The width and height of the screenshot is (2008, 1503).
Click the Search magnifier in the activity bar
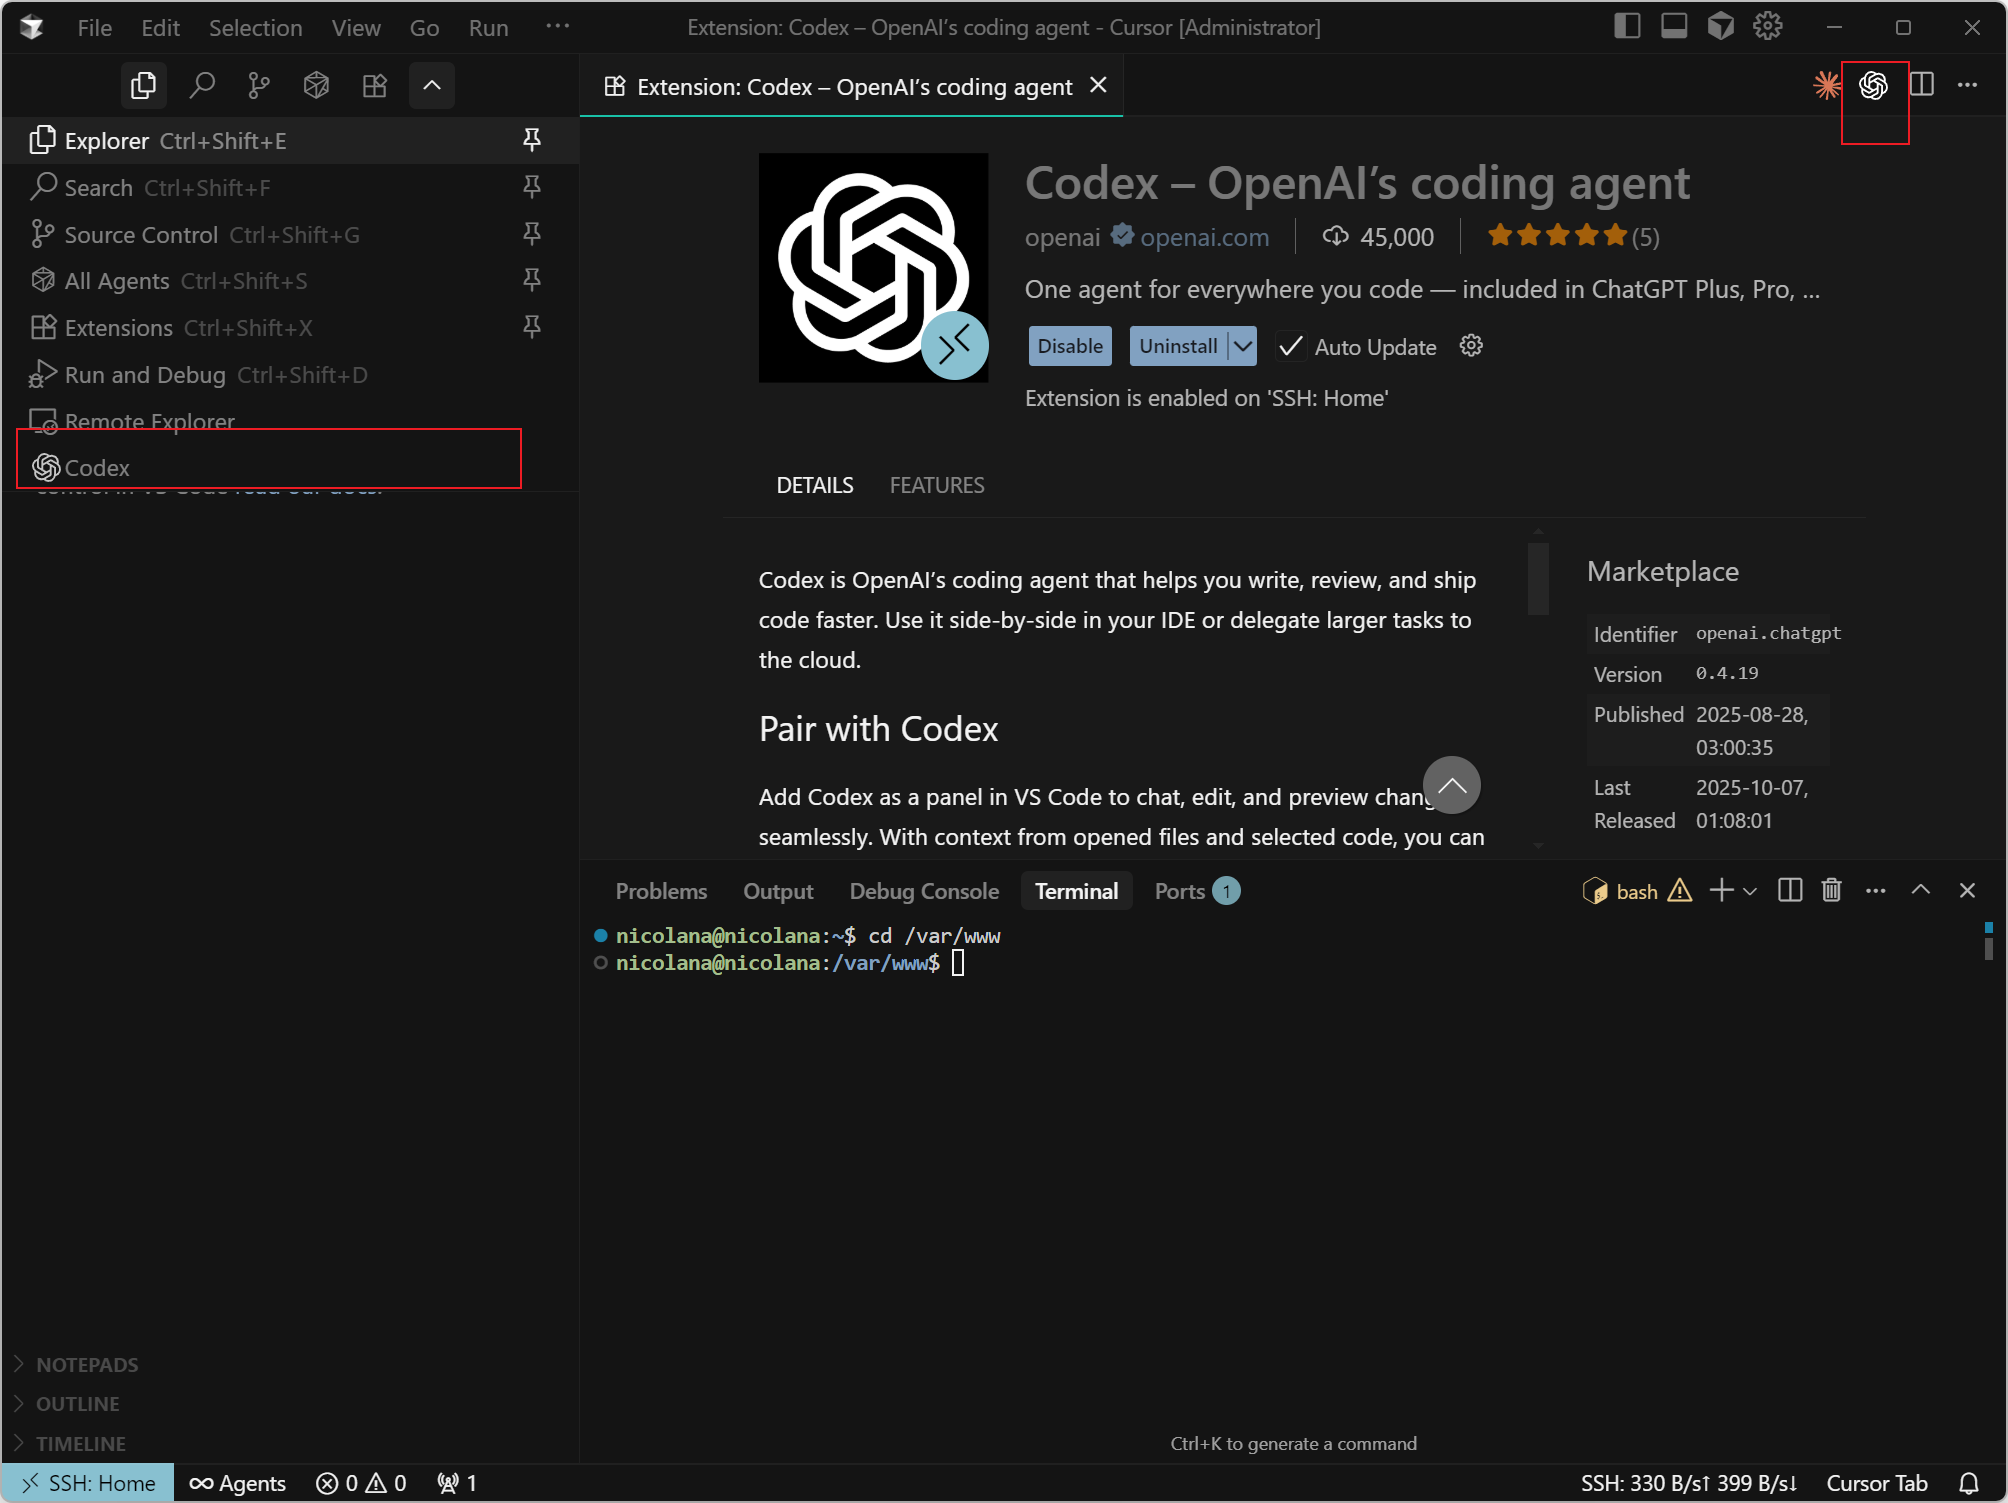pyautogui.click(x=203, y=85)
